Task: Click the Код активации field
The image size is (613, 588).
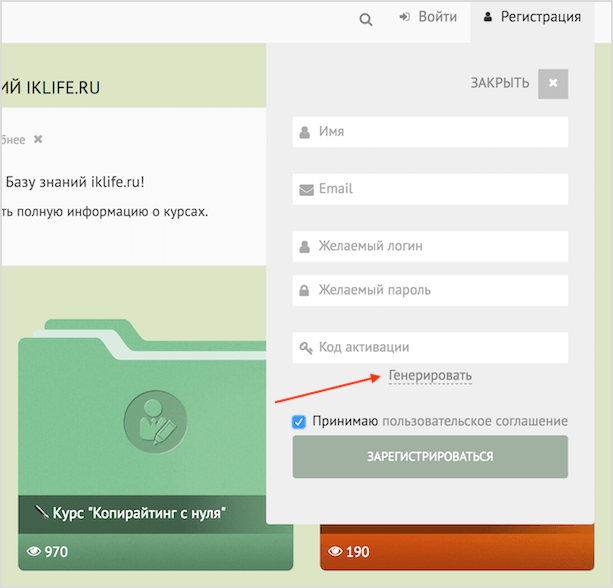Action: [x=430, y=348]
